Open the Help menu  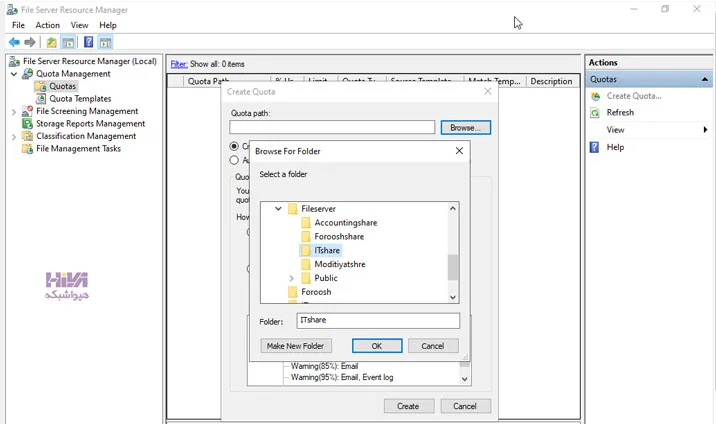click(108, 25)
